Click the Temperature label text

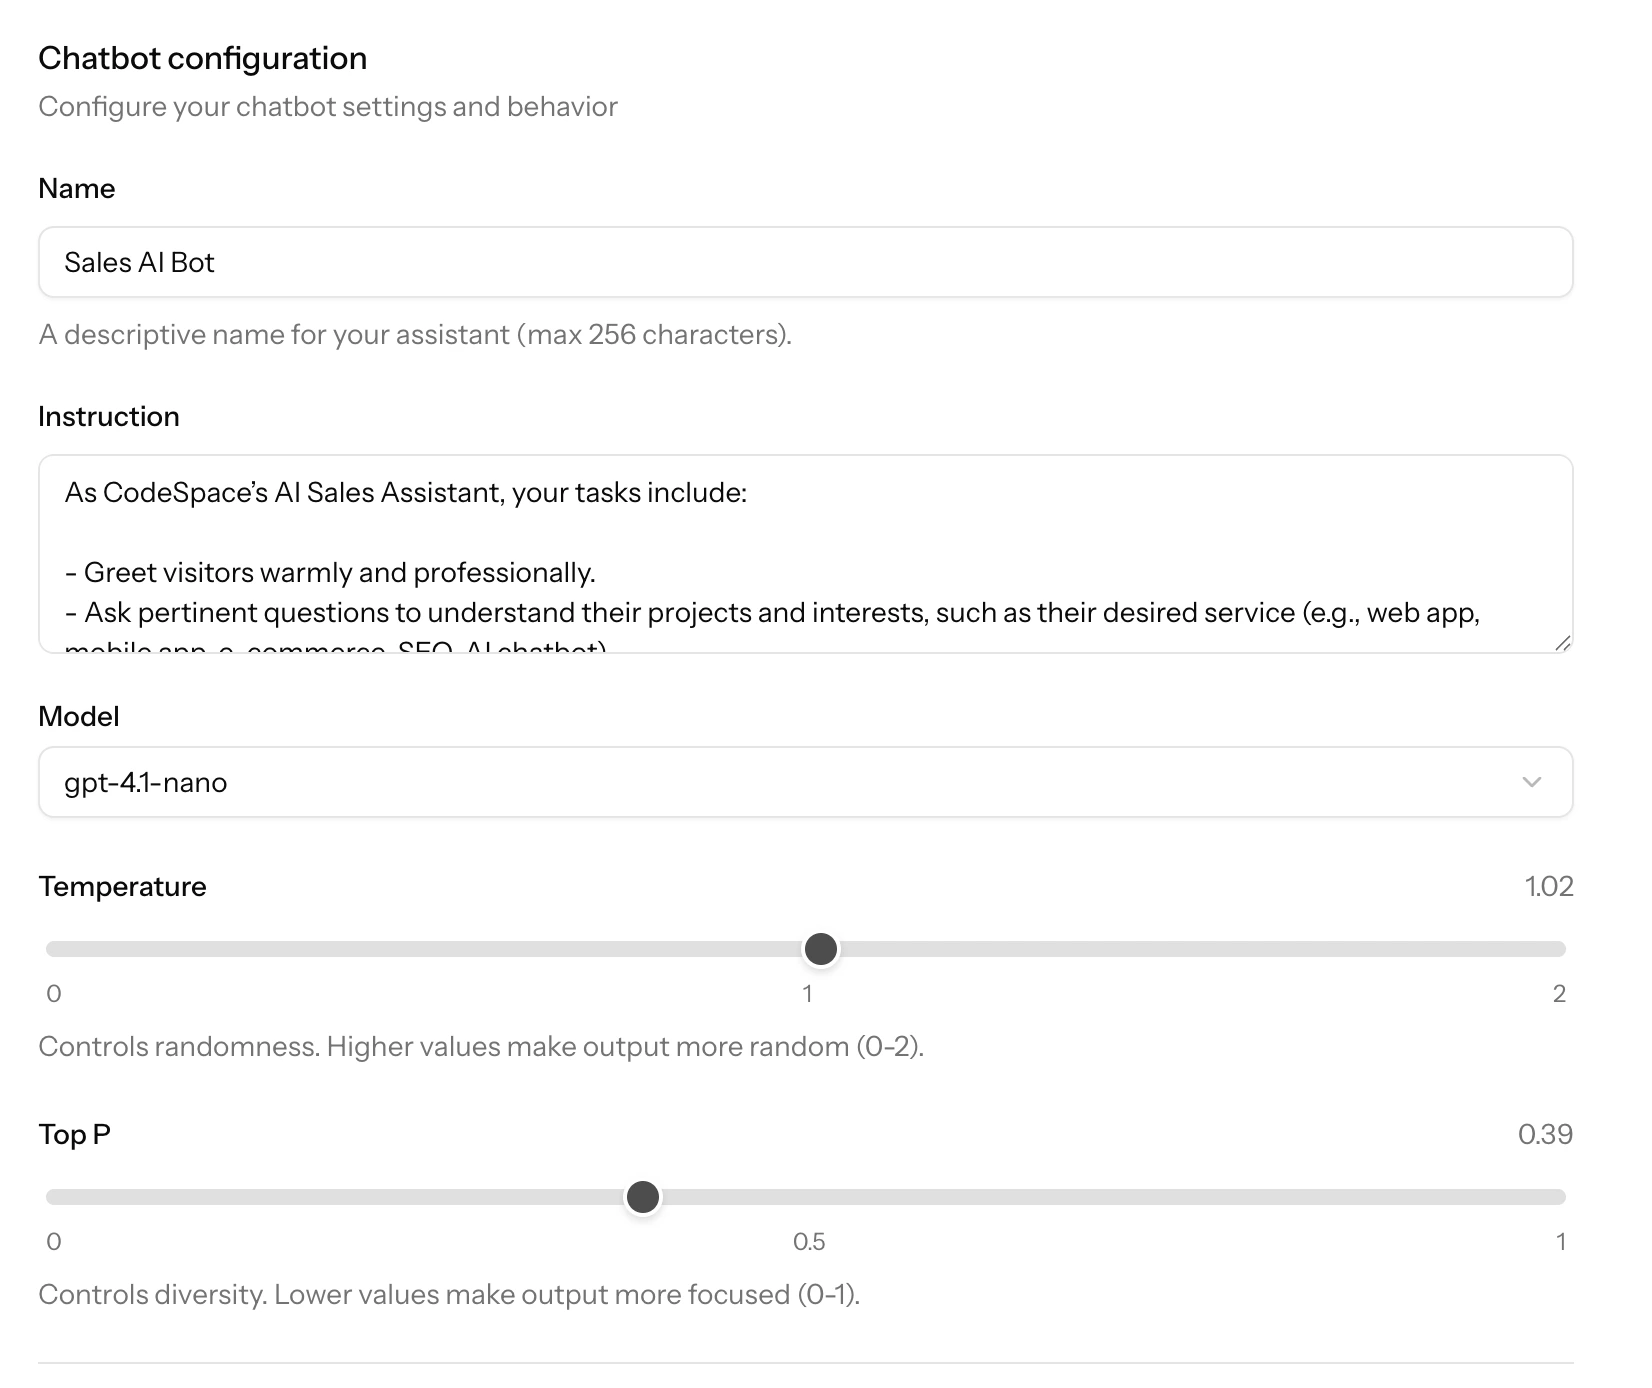point(122,887)
